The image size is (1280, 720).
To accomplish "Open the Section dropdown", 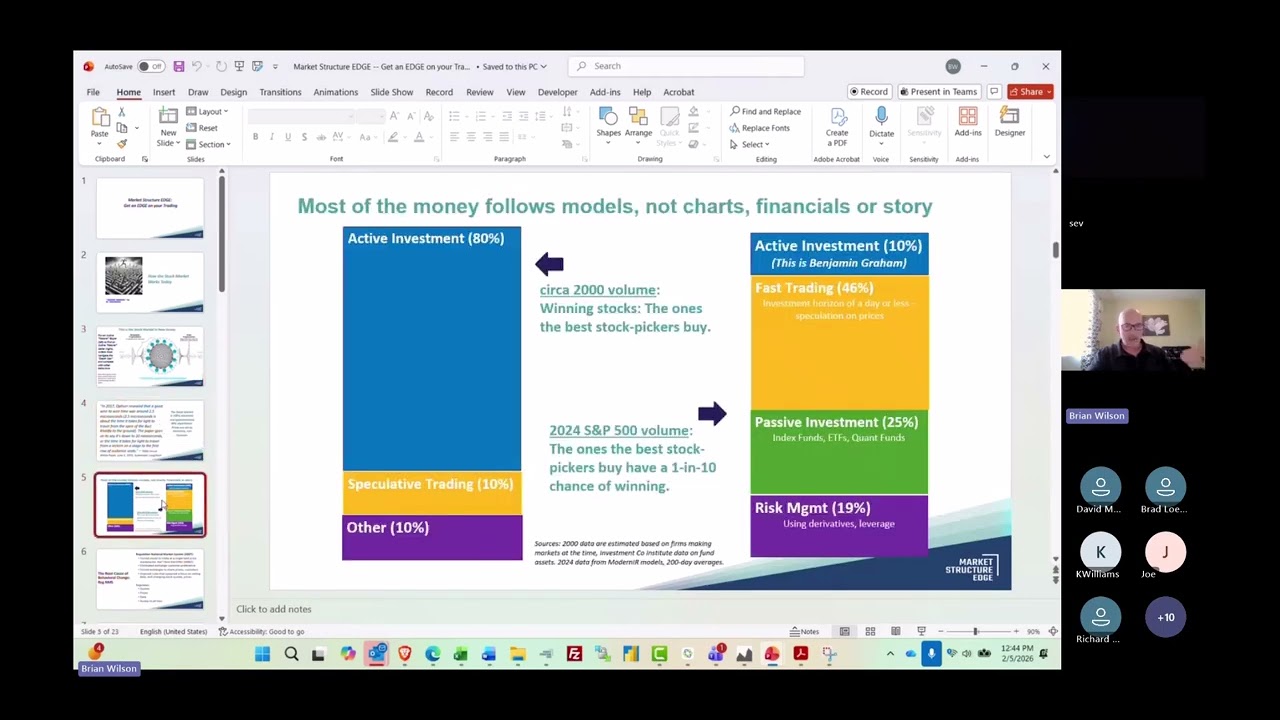I will (x=209, y=144).
